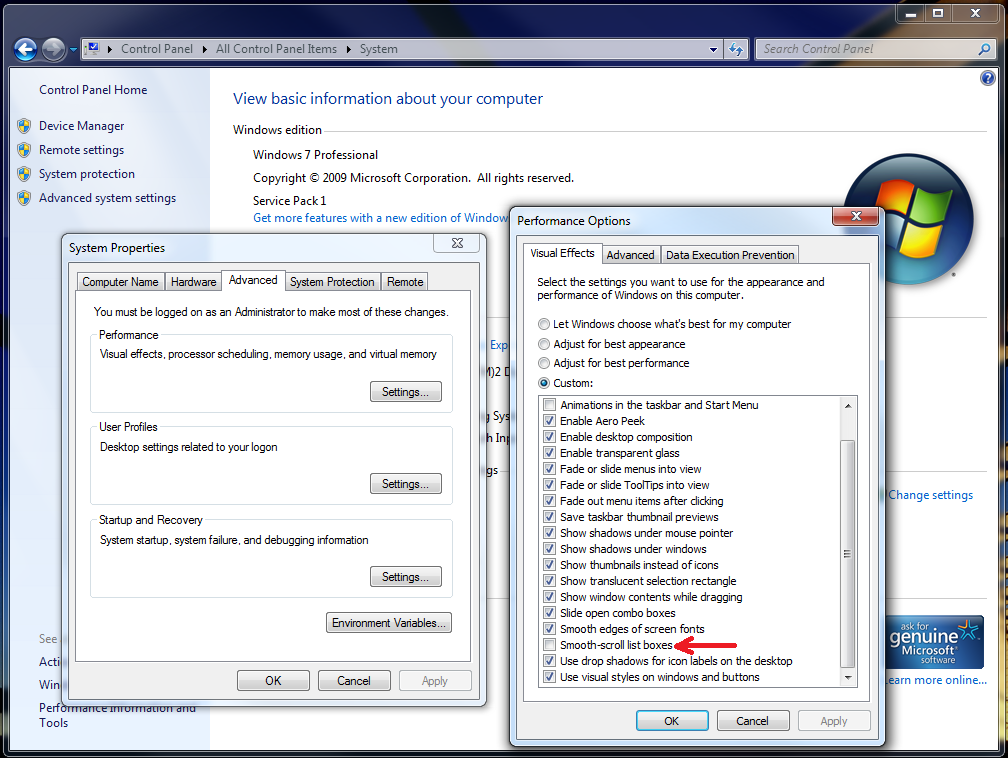Click Learn more online link
Viewport: 1008px width, 758px height.
(937, 680)
